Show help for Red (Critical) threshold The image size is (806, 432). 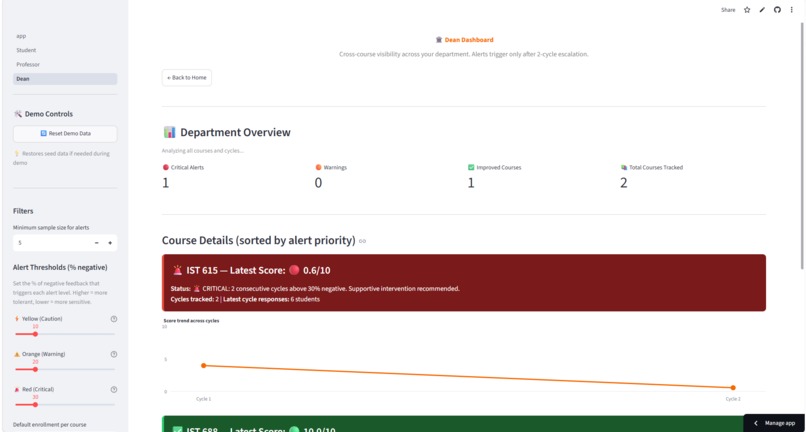(x=114, y=390)
